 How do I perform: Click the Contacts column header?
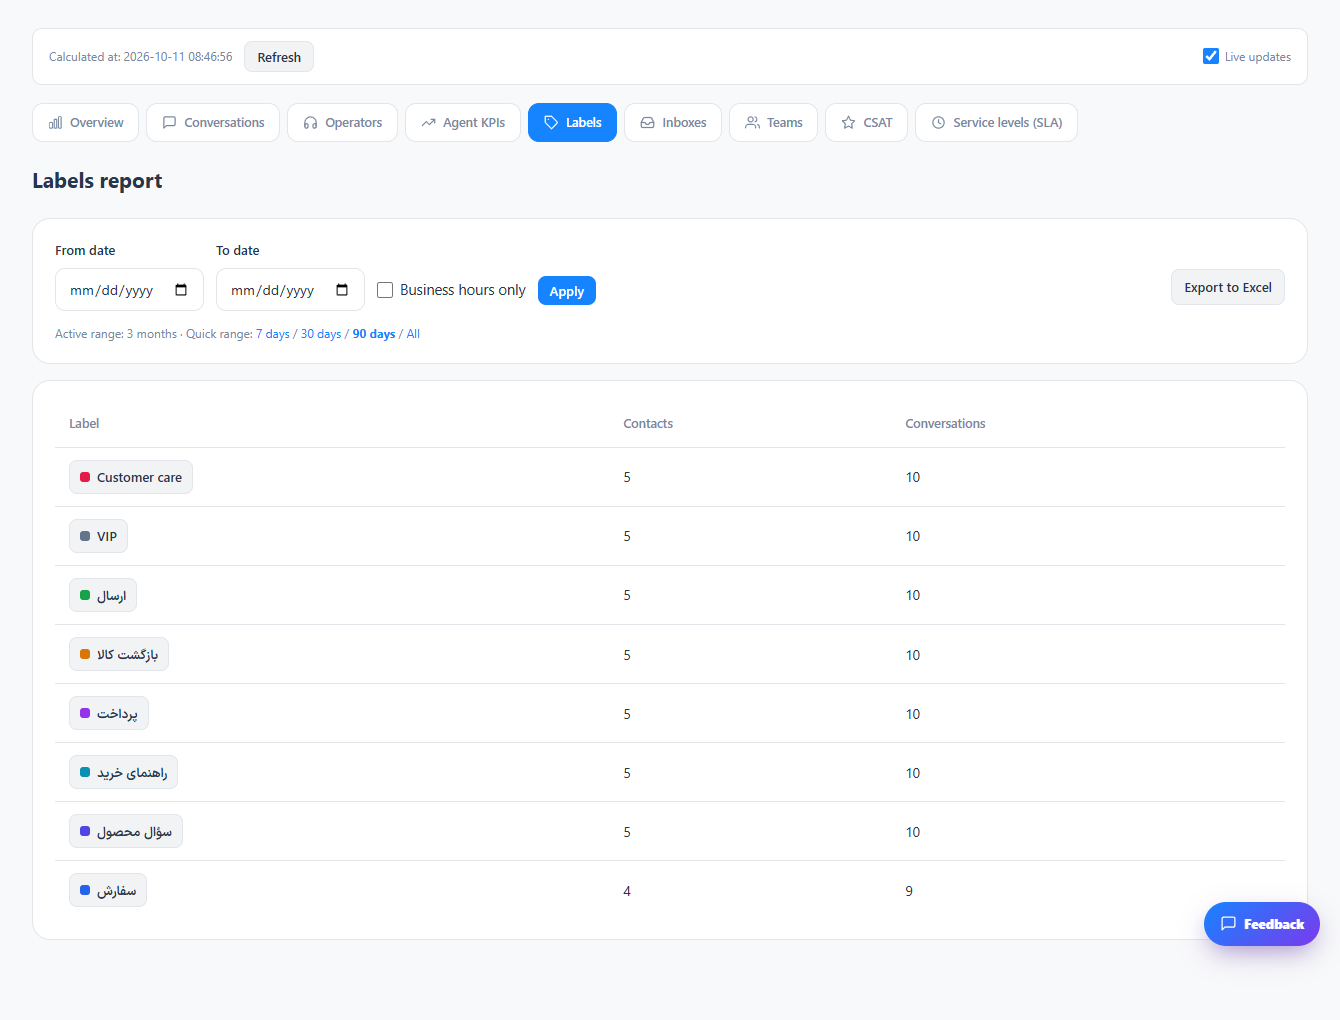[648, 424]
